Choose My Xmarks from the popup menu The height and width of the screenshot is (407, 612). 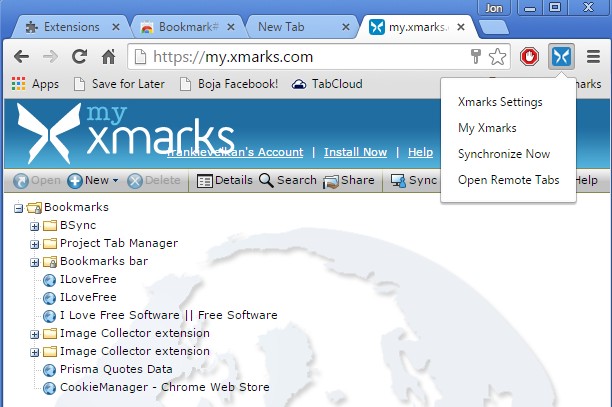[x=487, y=128]
